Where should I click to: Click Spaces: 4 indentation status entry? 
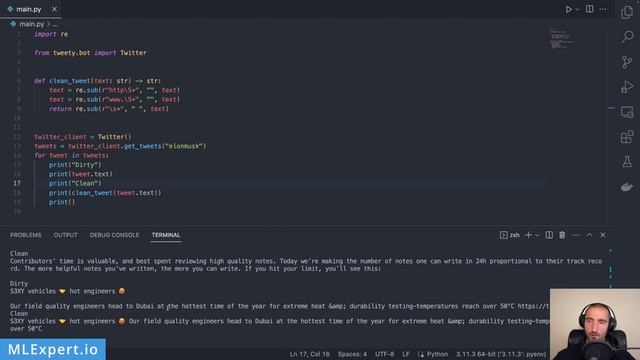[352, 354]
